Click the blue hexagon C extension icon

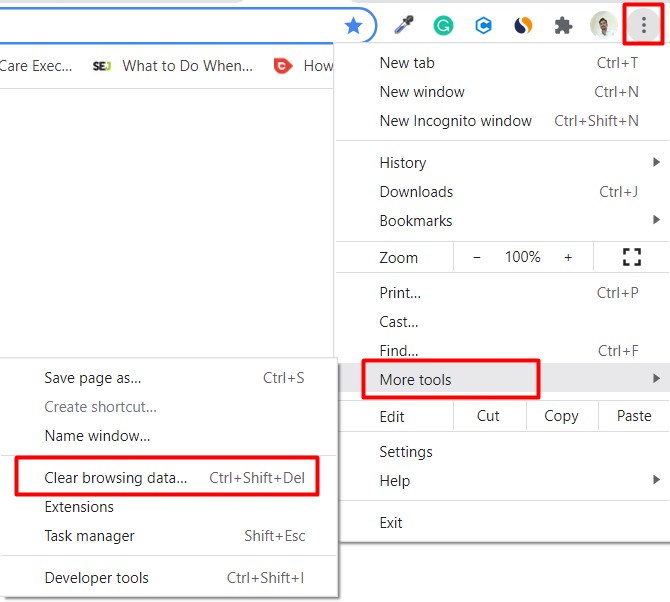pos(483,26)
